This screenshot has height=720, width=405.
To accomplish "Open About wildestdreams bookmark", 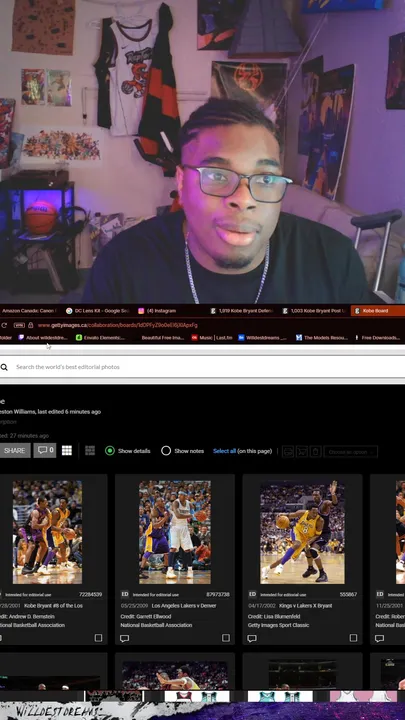I will [x=43, y=338].
